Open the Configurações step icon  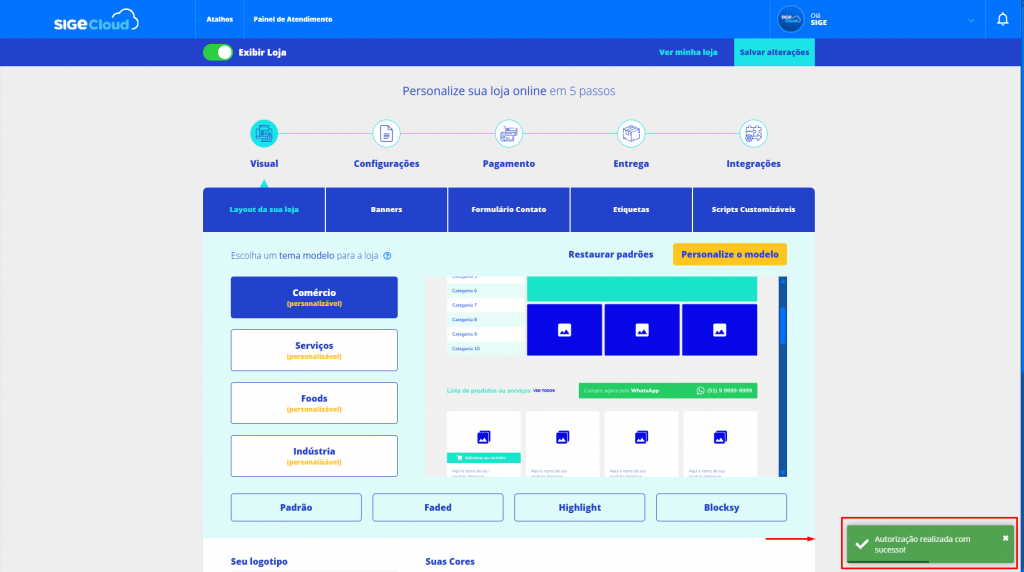click(386, 133)
